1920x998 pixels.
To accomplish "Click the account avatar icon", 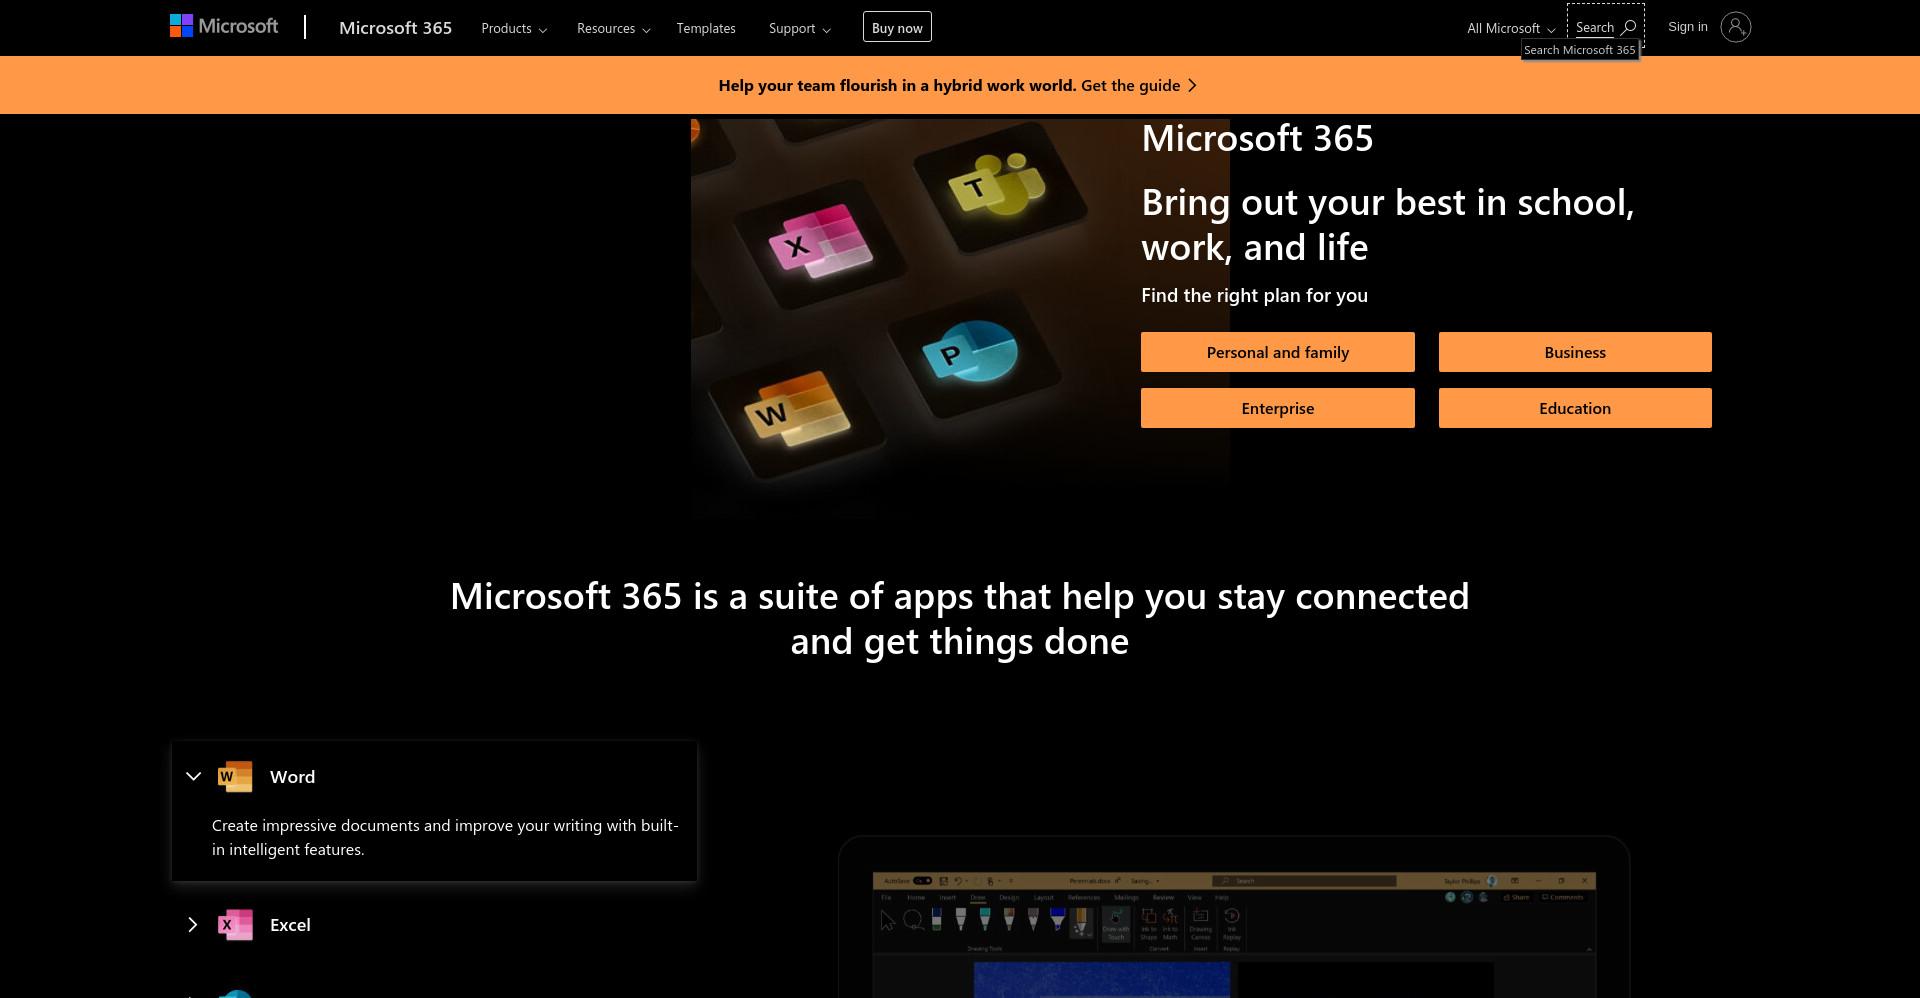I will click(x=1736, y=27).
